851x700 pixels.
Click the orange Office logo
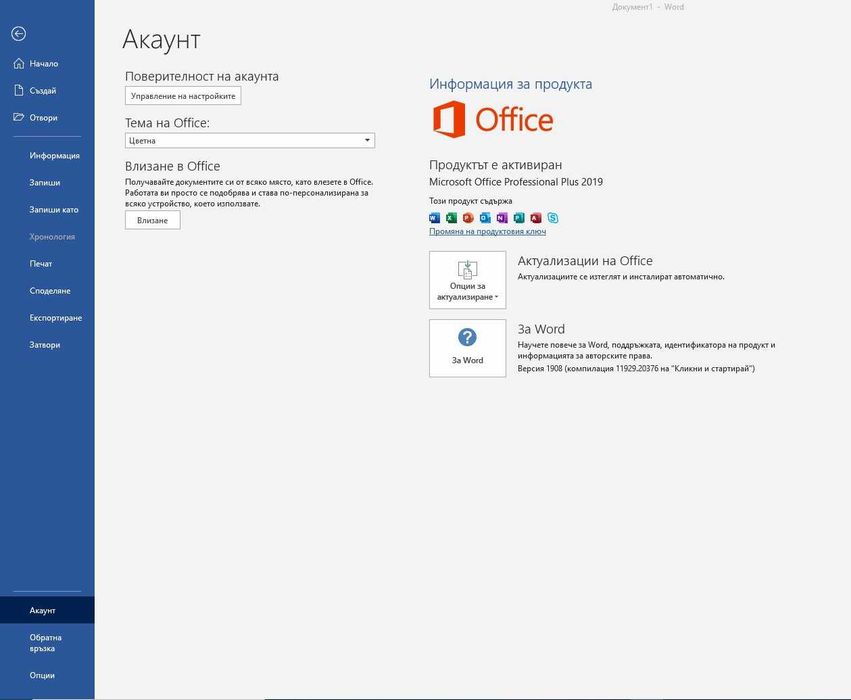pyautogui.click(x=493, y=119)
